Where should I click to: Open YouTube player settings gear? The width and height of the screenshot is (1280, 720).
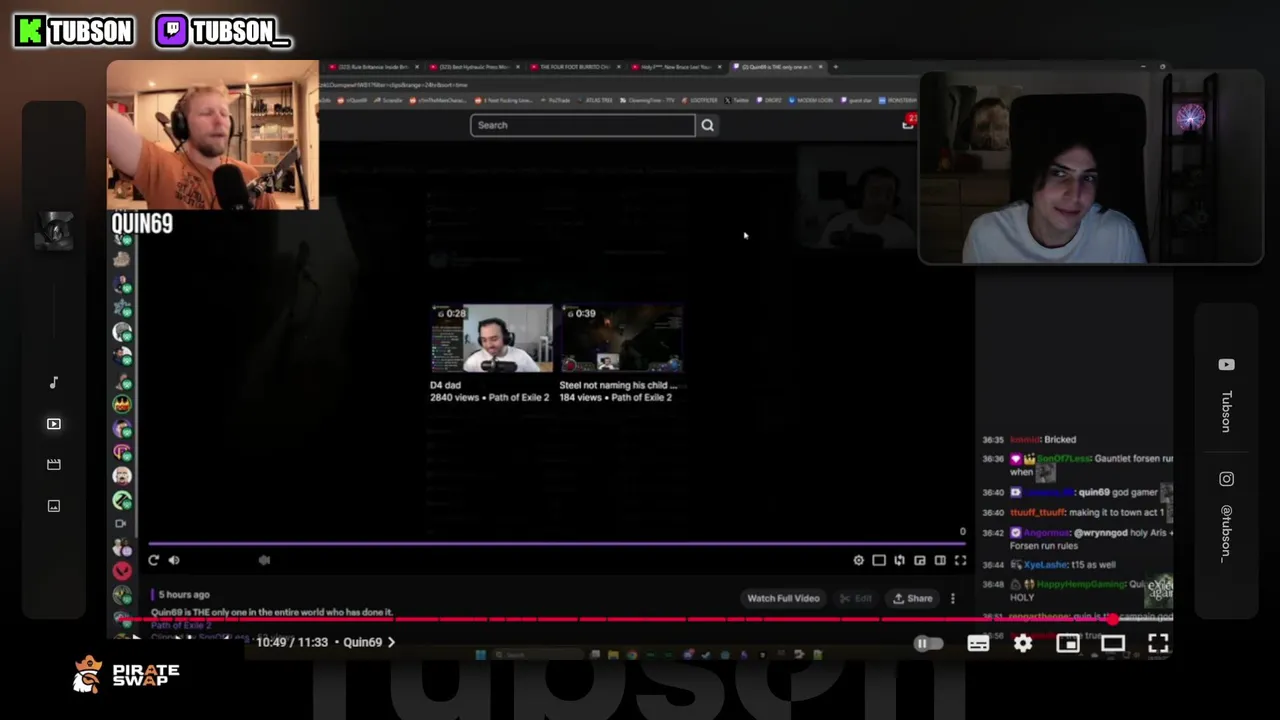pos(1023,644)
